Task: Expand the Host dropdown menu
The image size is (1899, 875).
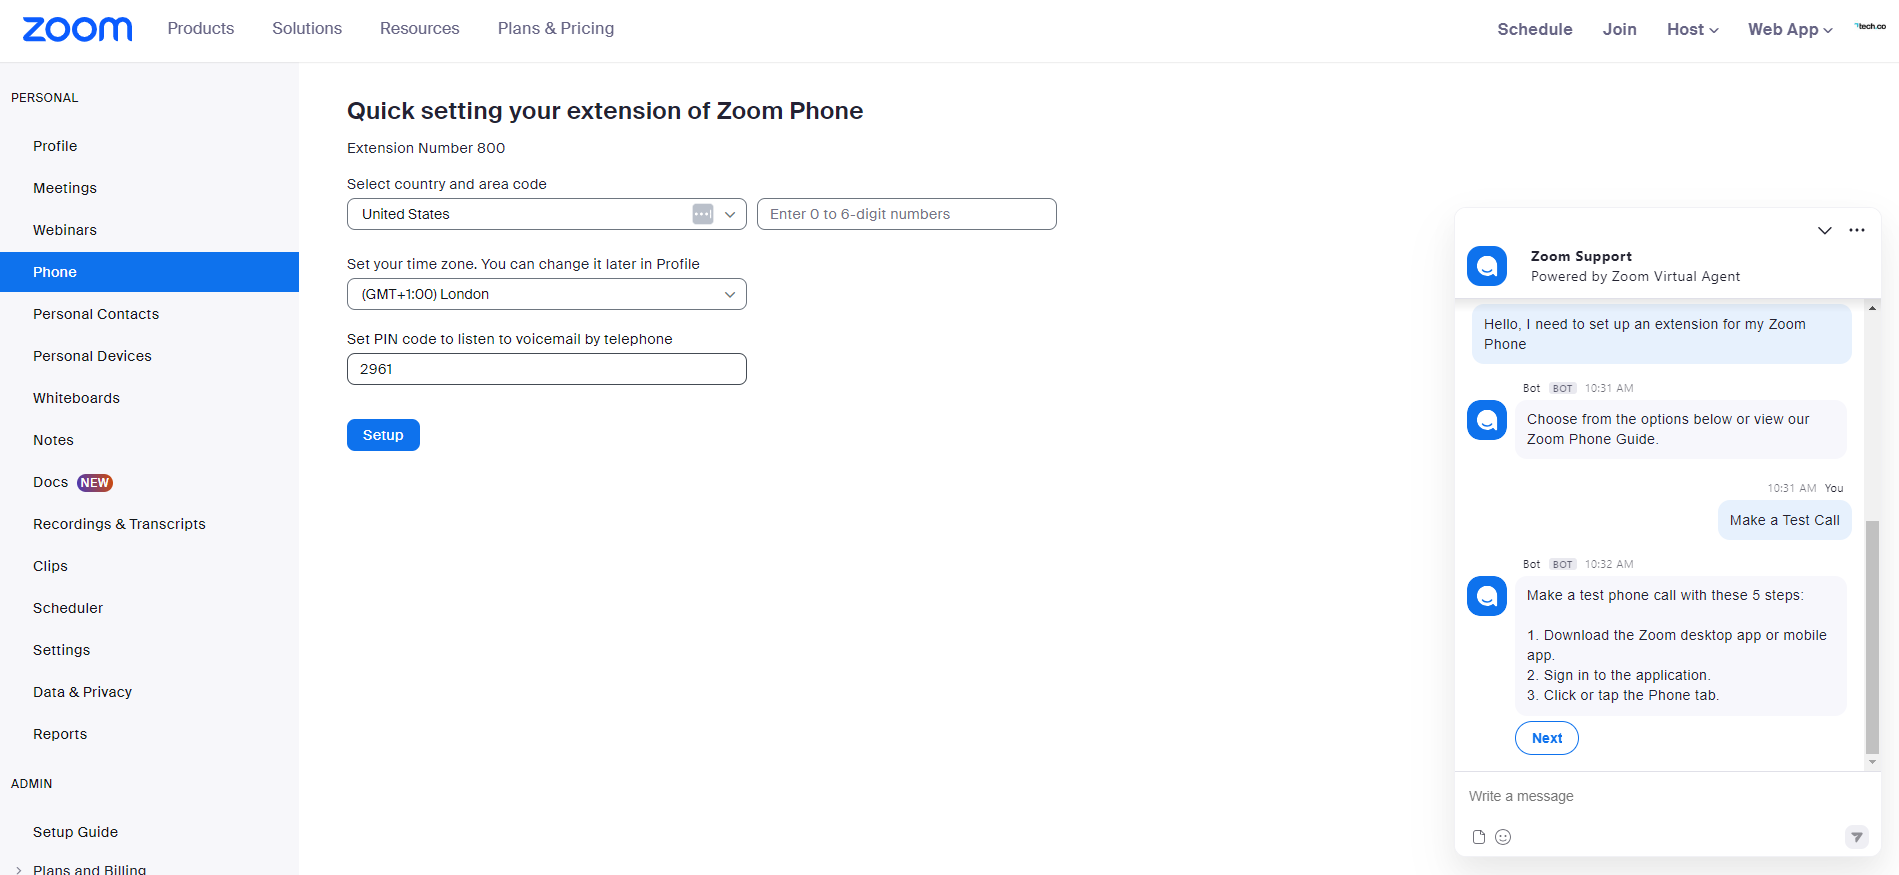Action: click(x=1692, y=30)
